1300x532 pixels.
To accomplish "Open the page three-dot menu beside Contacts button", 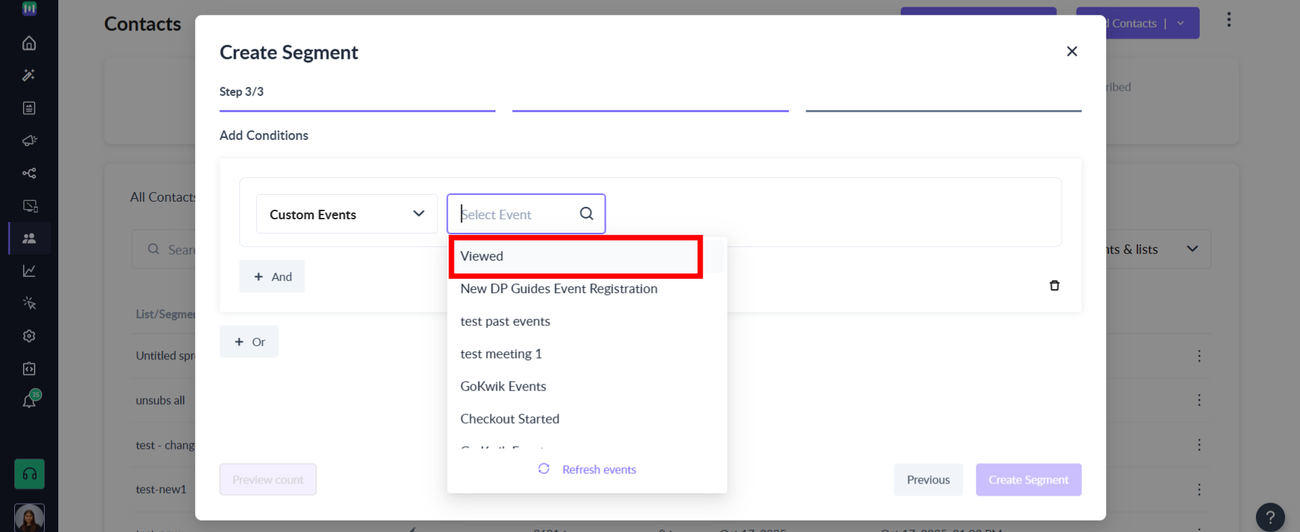I will click(1229, 20).
